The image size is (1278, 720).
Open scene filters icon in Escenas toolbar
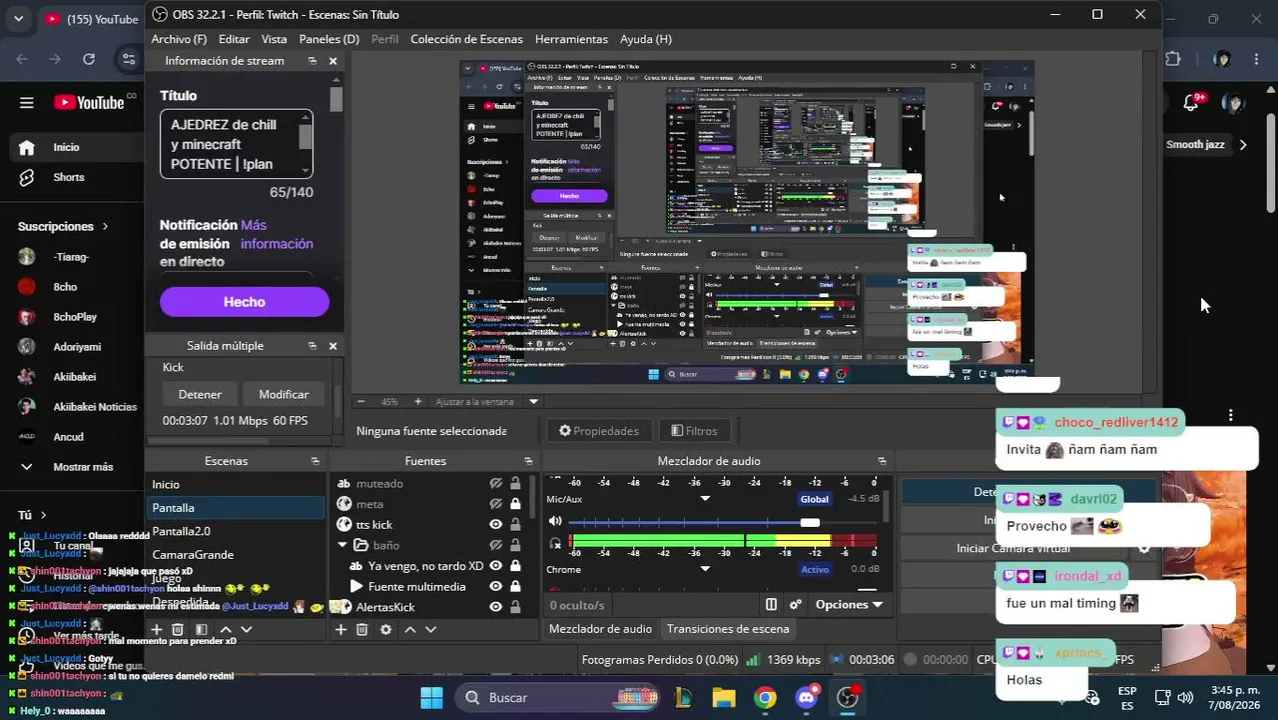(x=201, y=629)
